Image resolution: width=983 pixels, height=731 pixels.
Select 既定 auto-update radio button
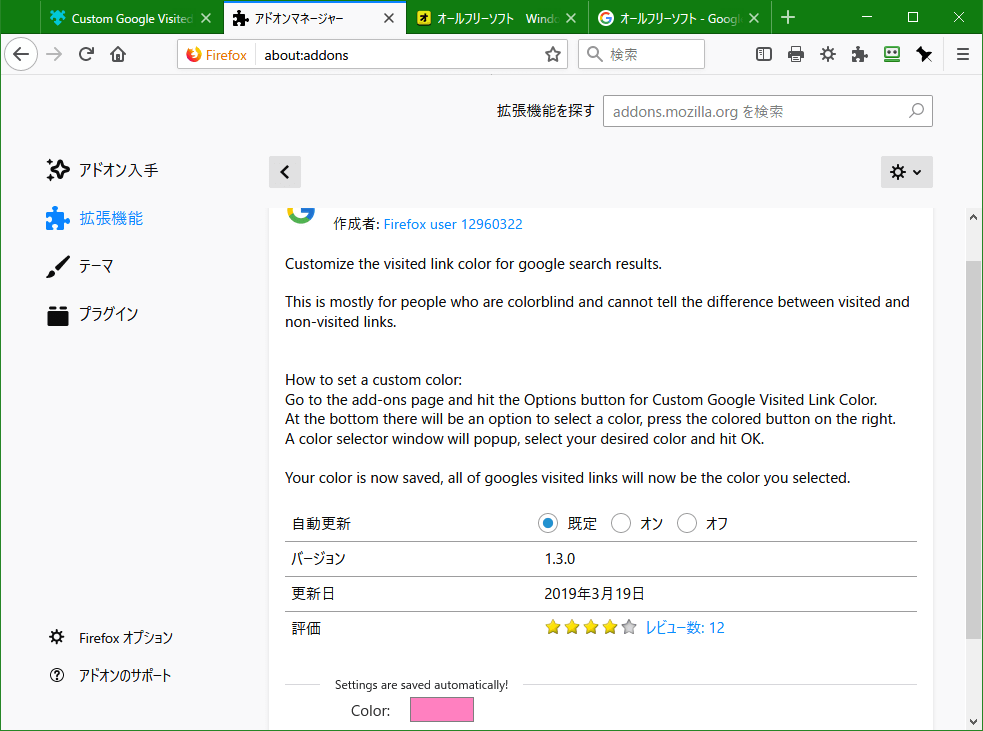click(x=547, y=523)
